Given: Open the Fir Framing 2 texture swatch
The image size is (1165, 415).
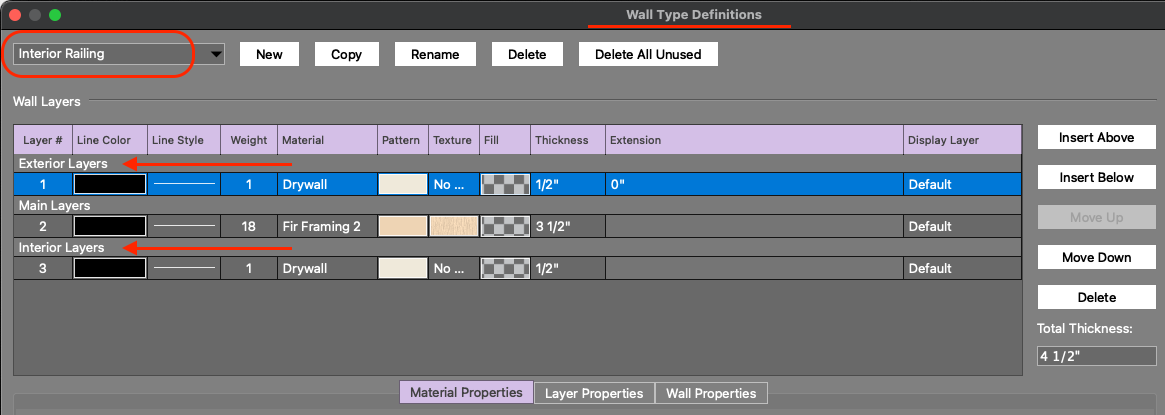Looking at the screenshot, I should point(454,226).
